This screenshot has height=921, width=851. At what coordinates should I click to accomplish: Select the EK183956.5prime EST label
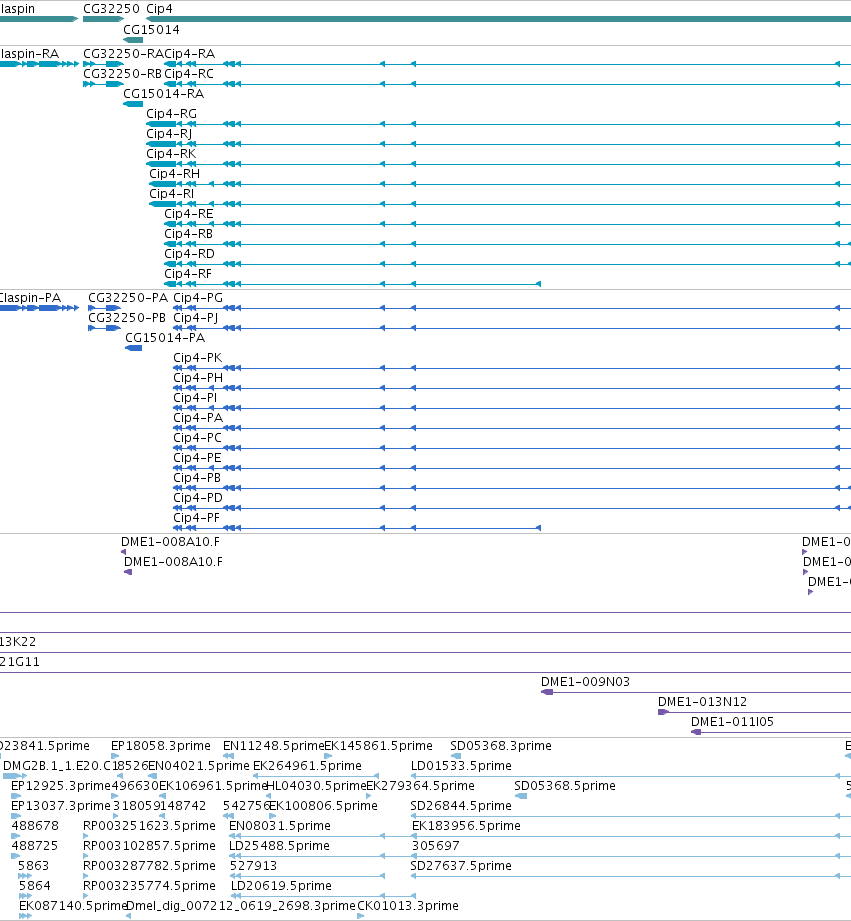(466, 826)
